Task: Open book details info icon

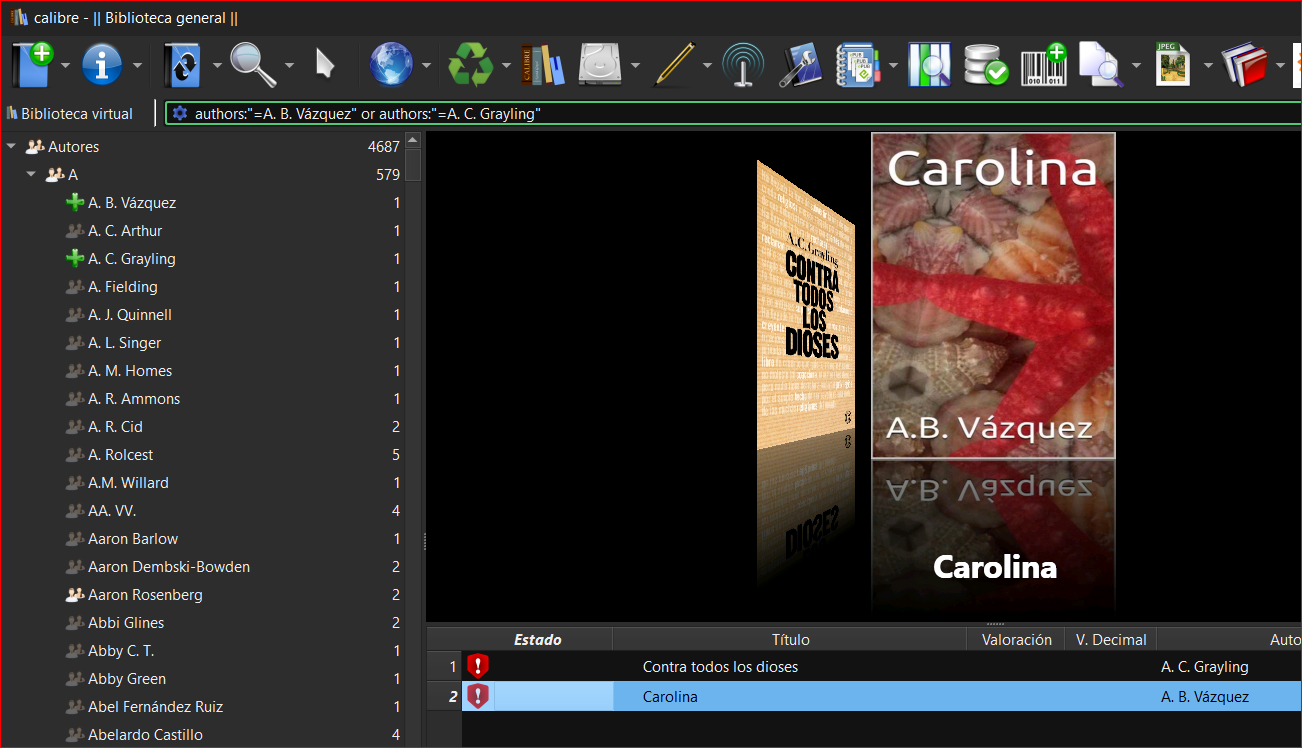Action: (x=101, y=65)
